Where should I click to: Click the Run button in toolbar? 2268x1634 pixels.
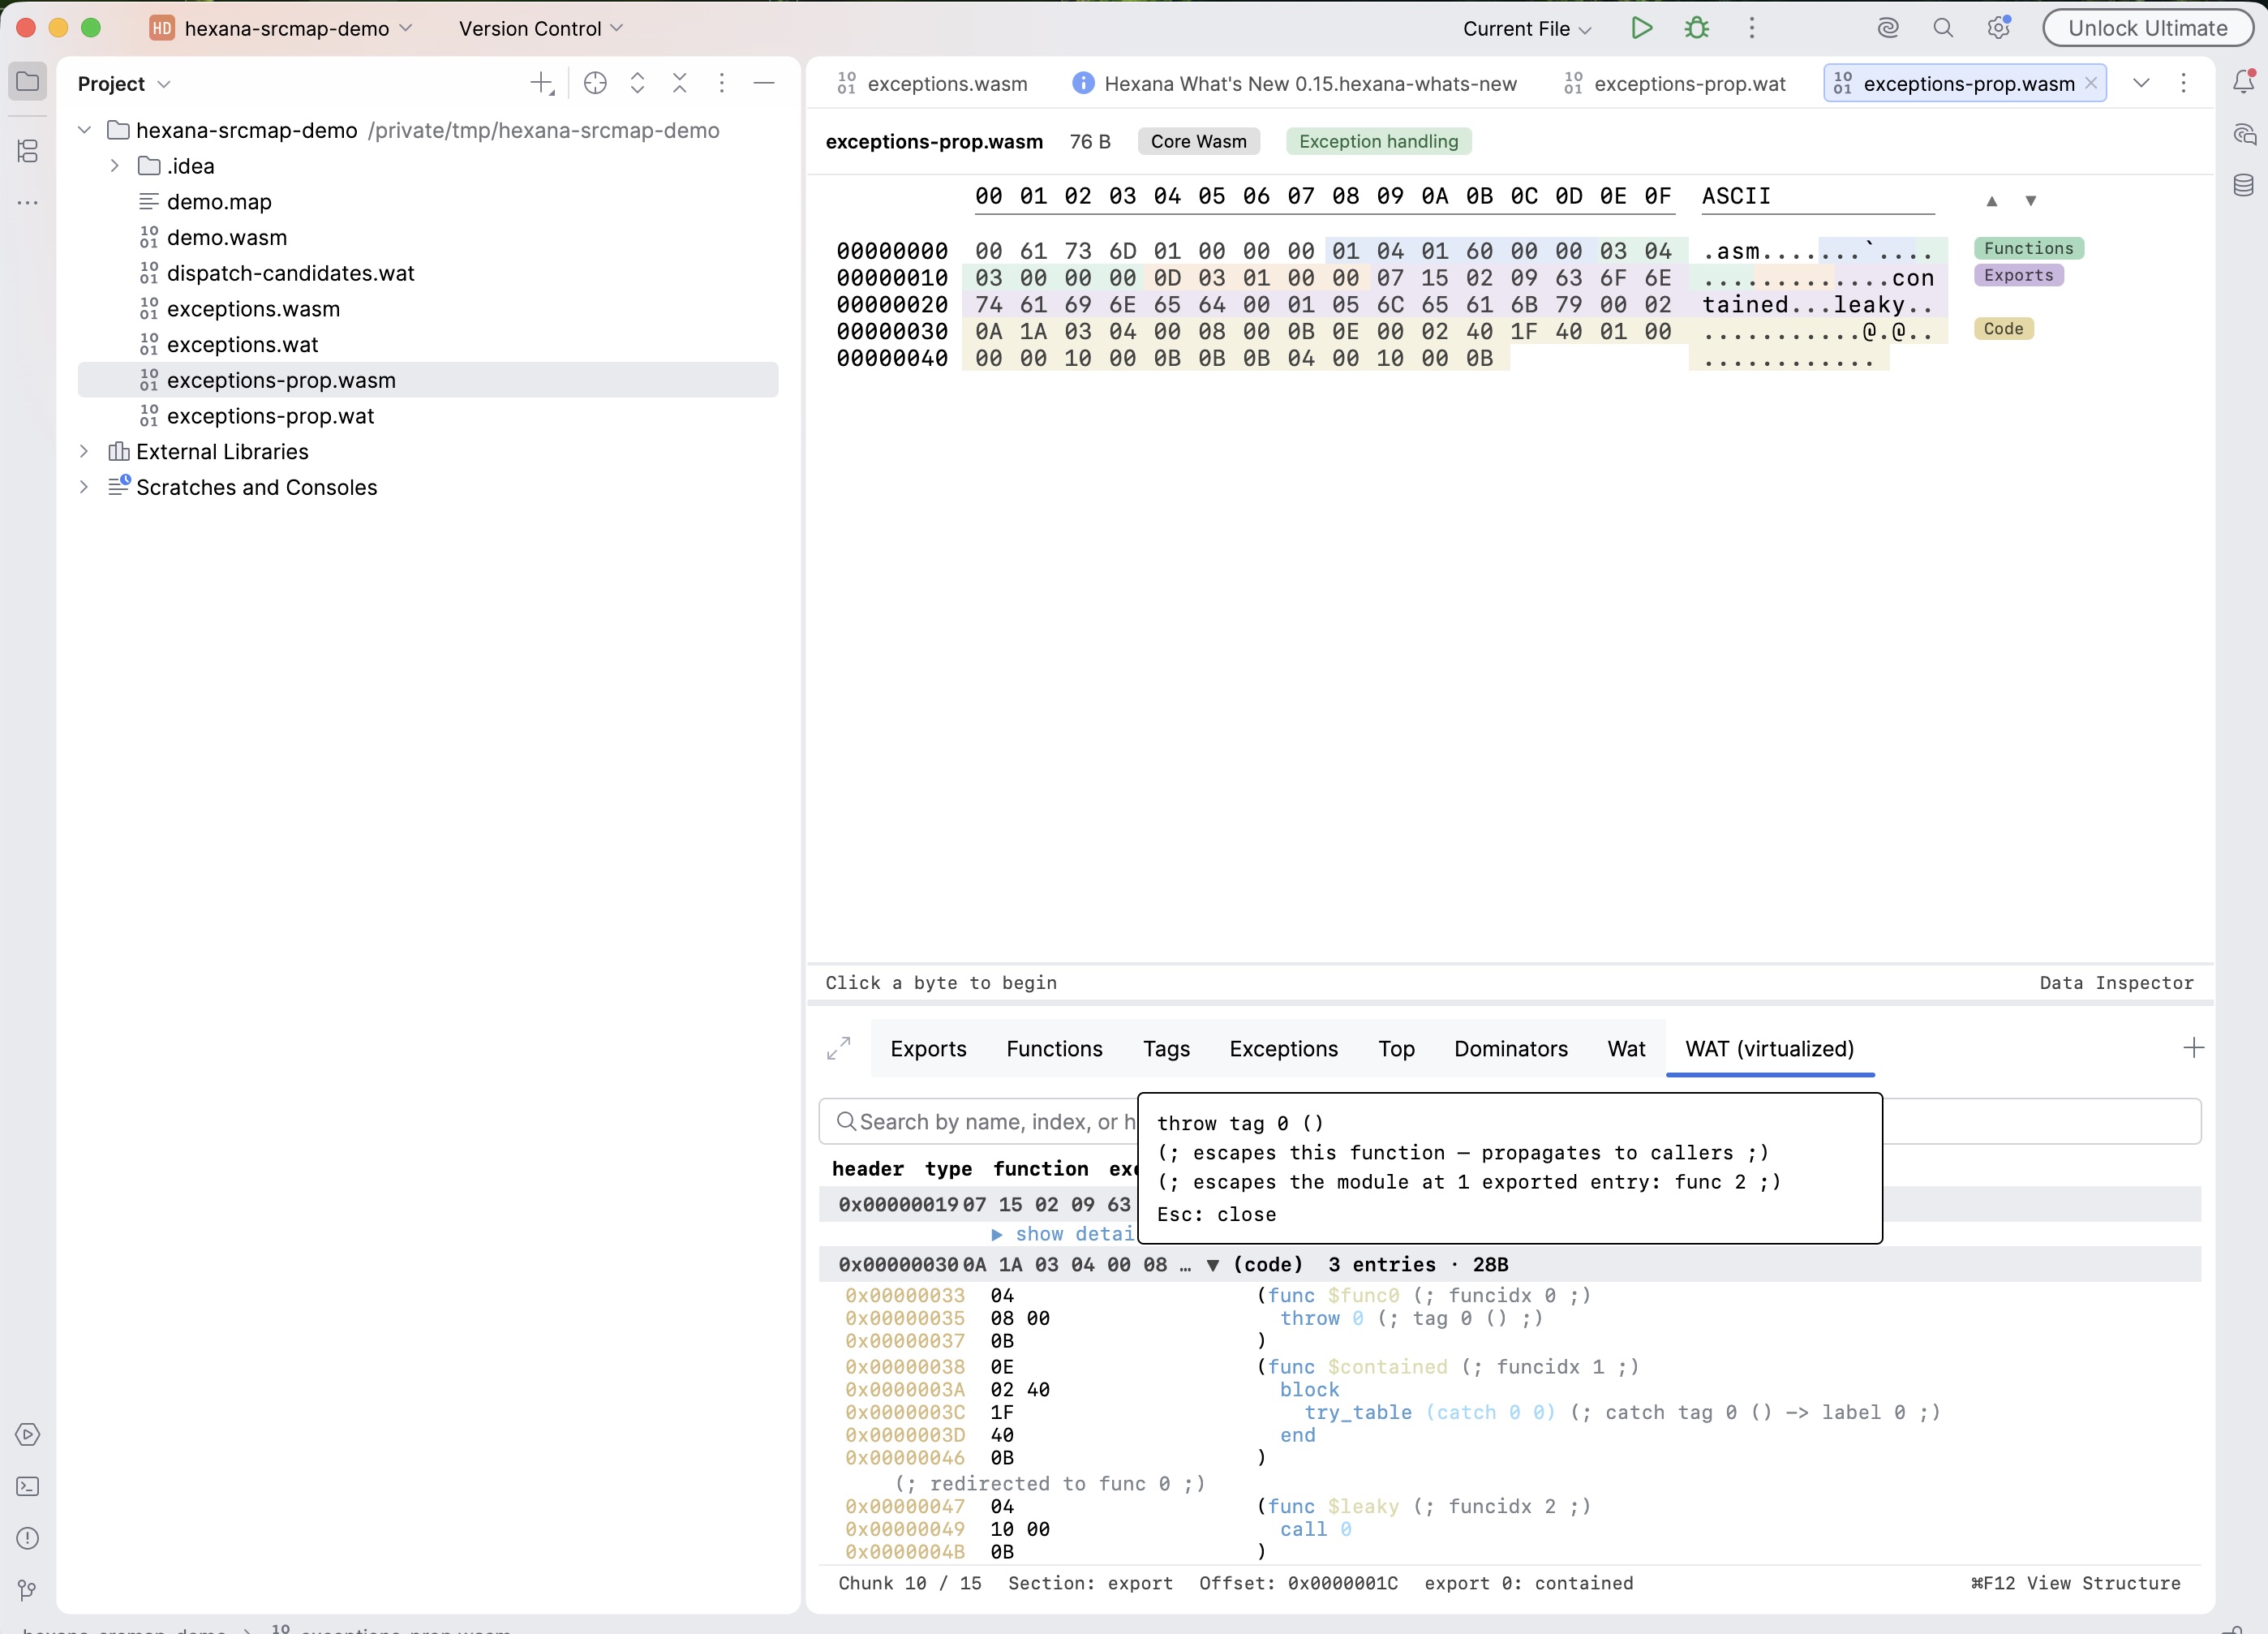[1641, 28]
